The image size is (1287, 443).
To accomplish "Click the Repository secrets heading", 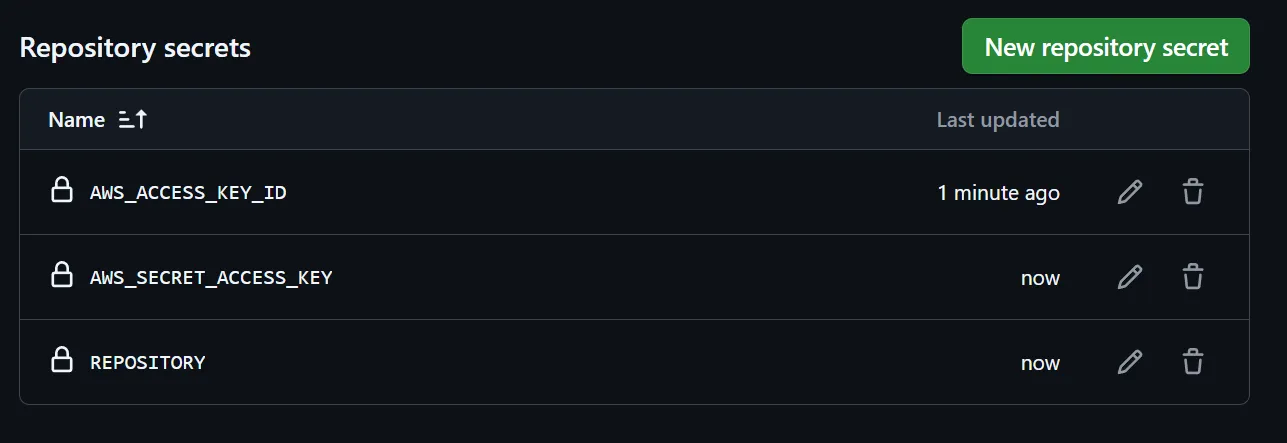I will coord(135,47).
